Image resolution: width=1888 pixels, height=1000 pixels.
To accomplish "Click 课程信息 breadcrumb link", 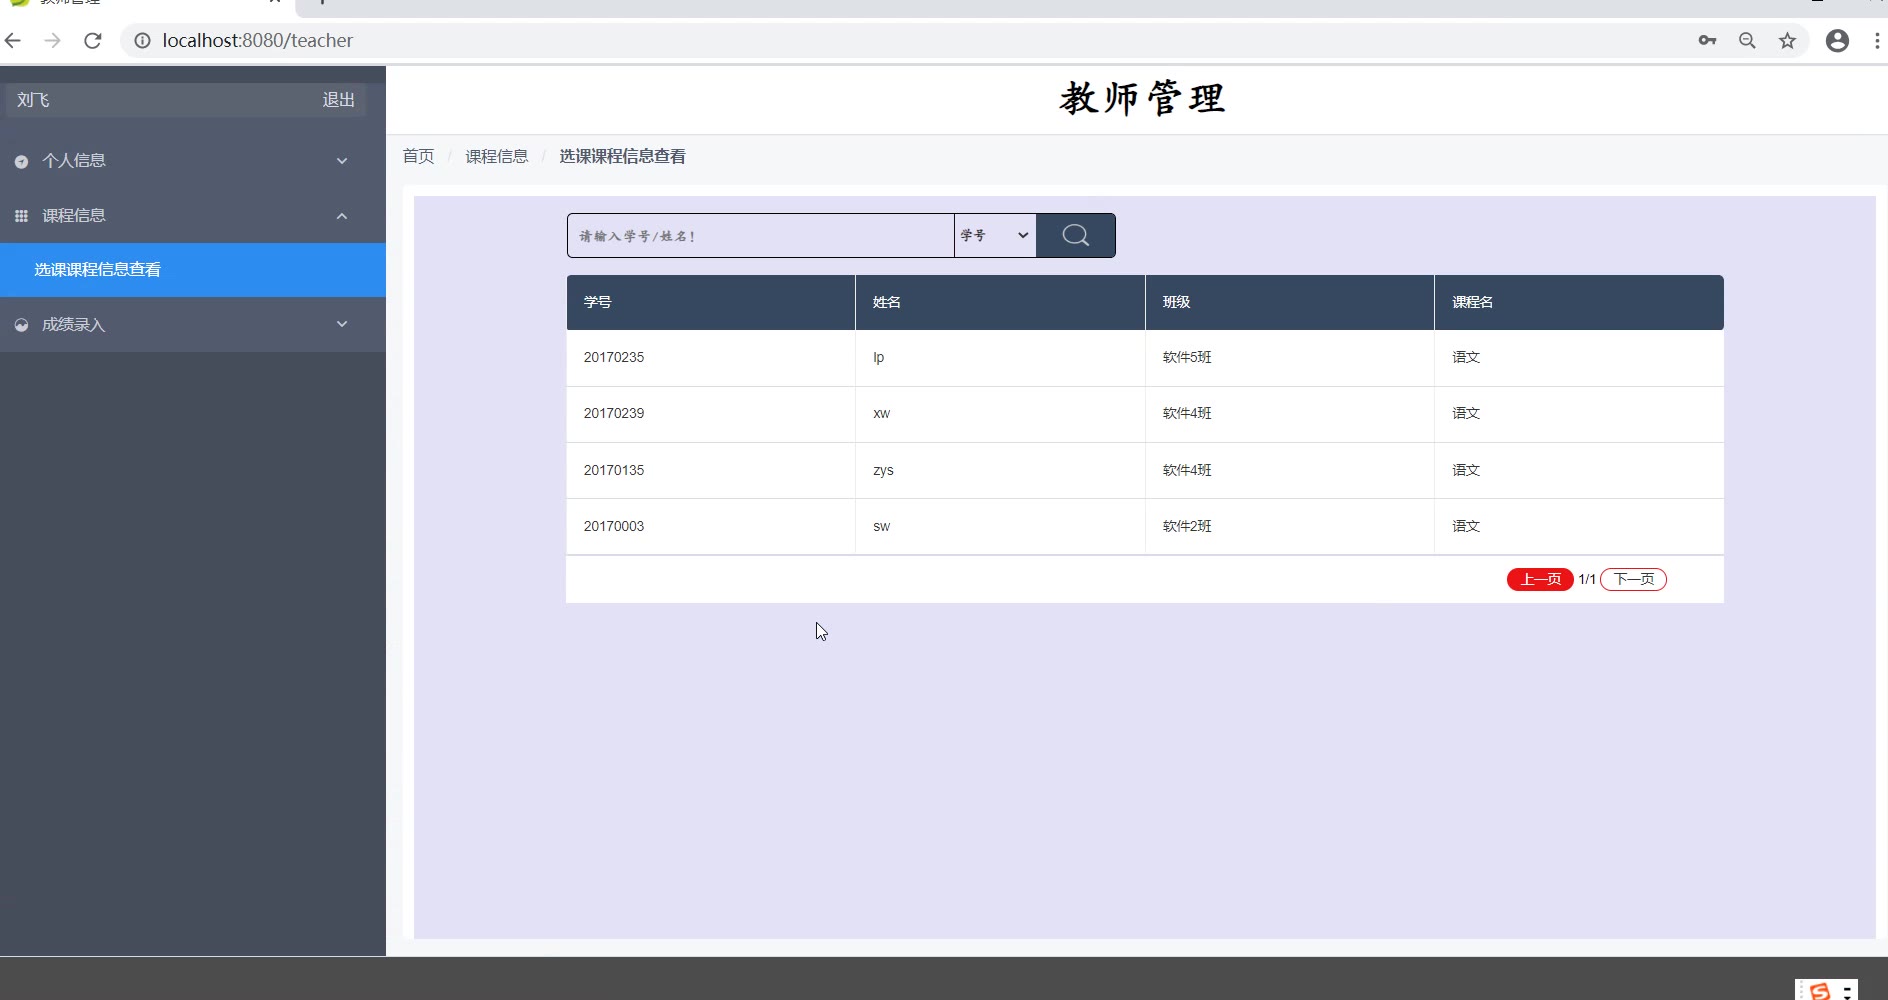I will coord(496,156).
